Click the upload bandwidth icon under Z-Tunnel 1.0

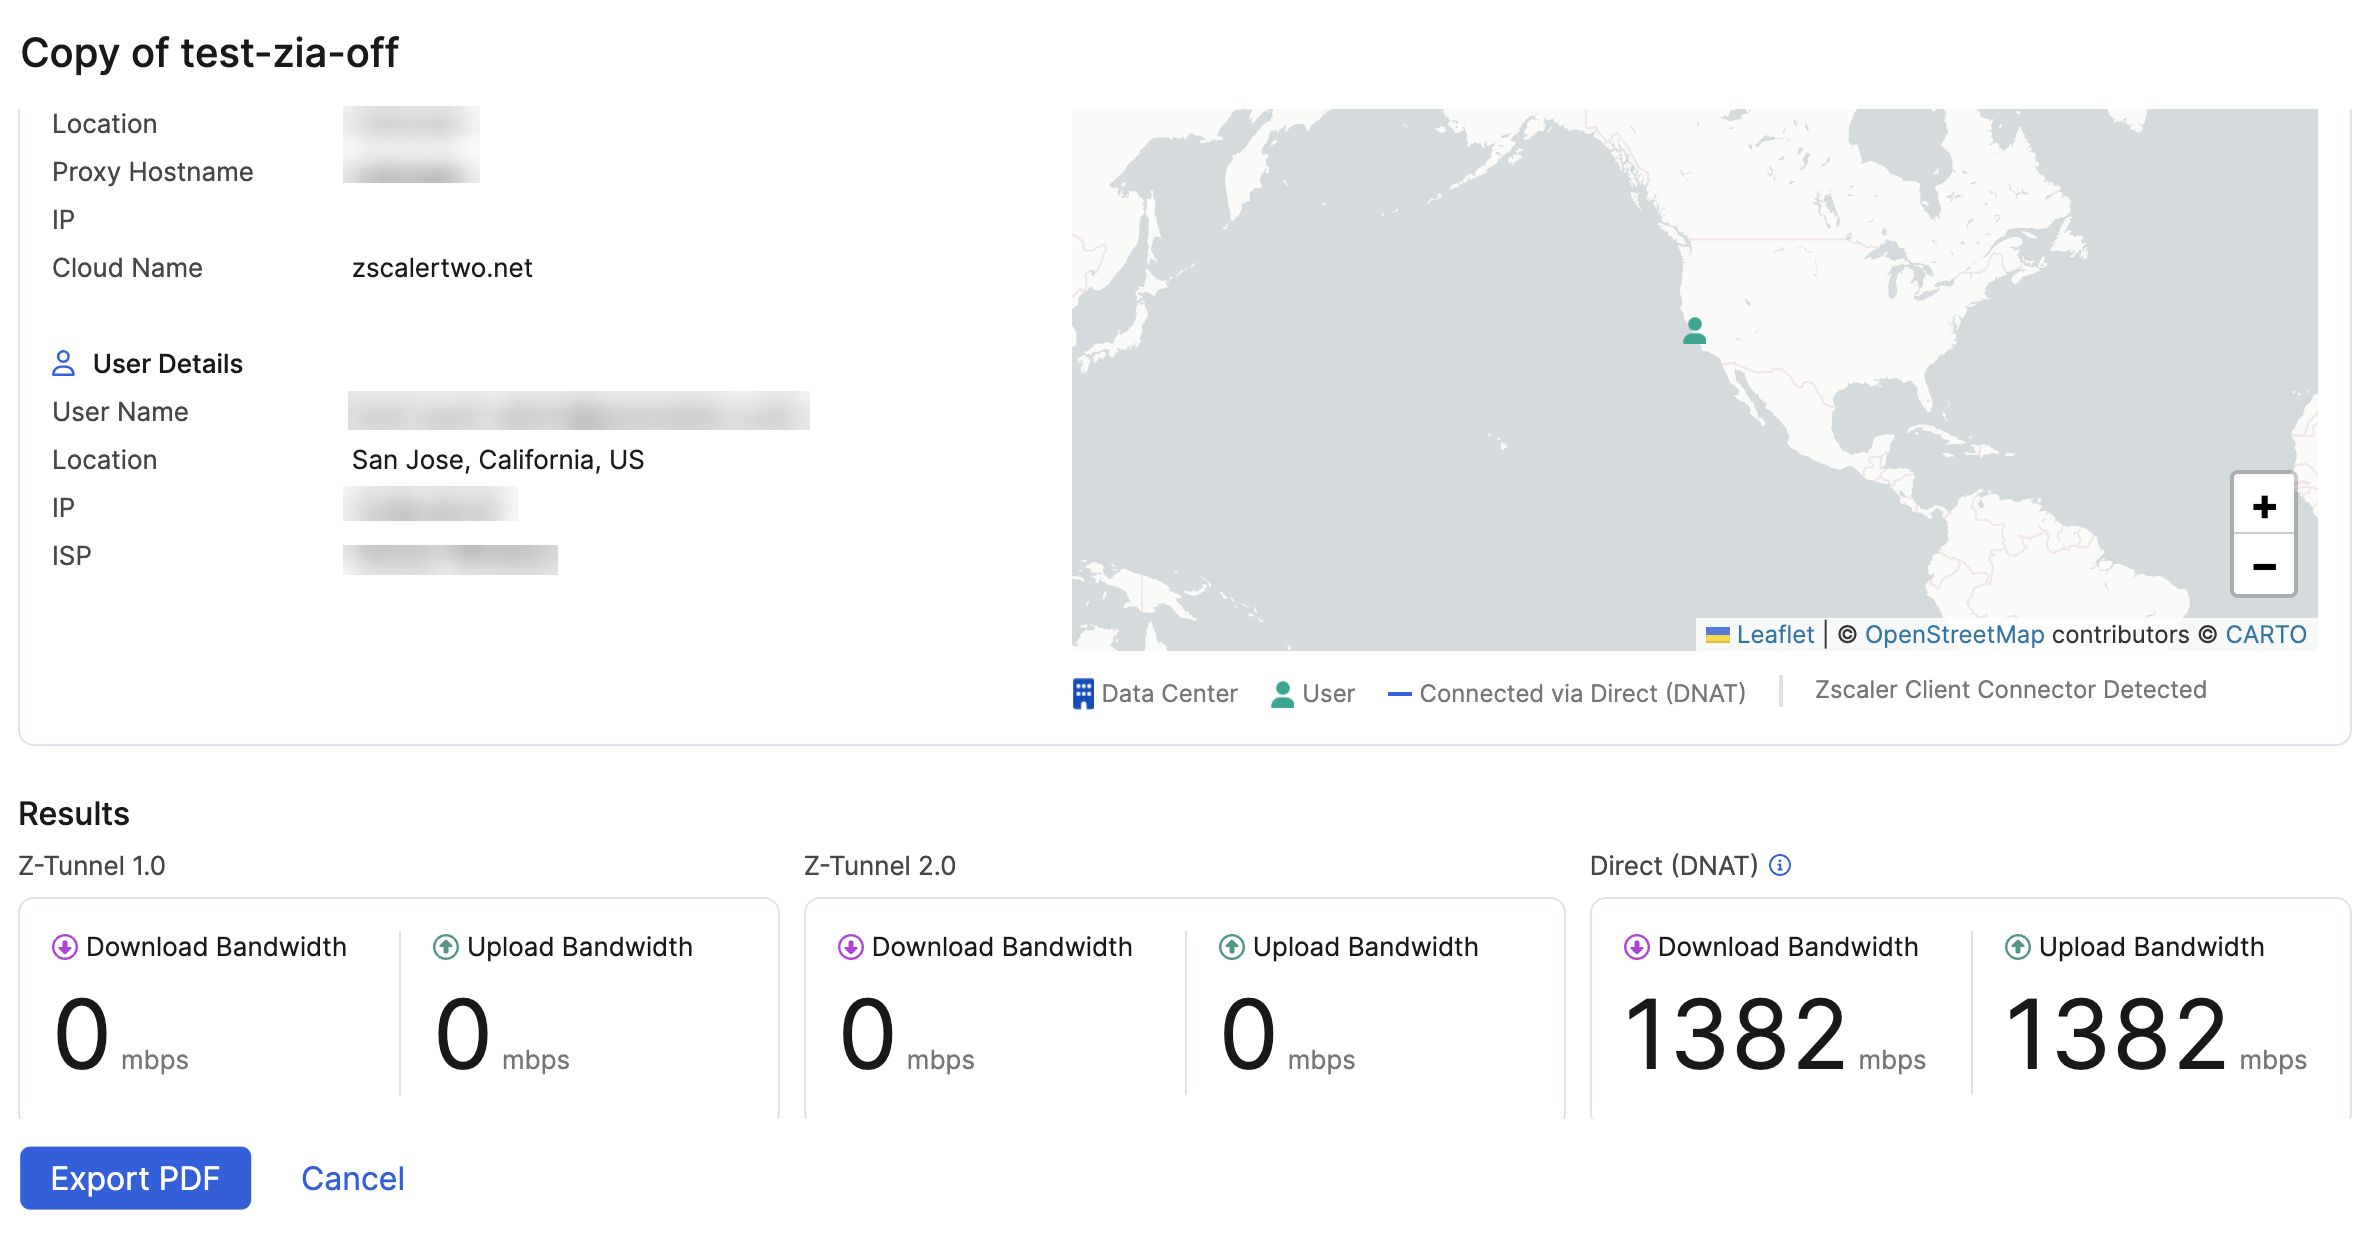point(445,946)
